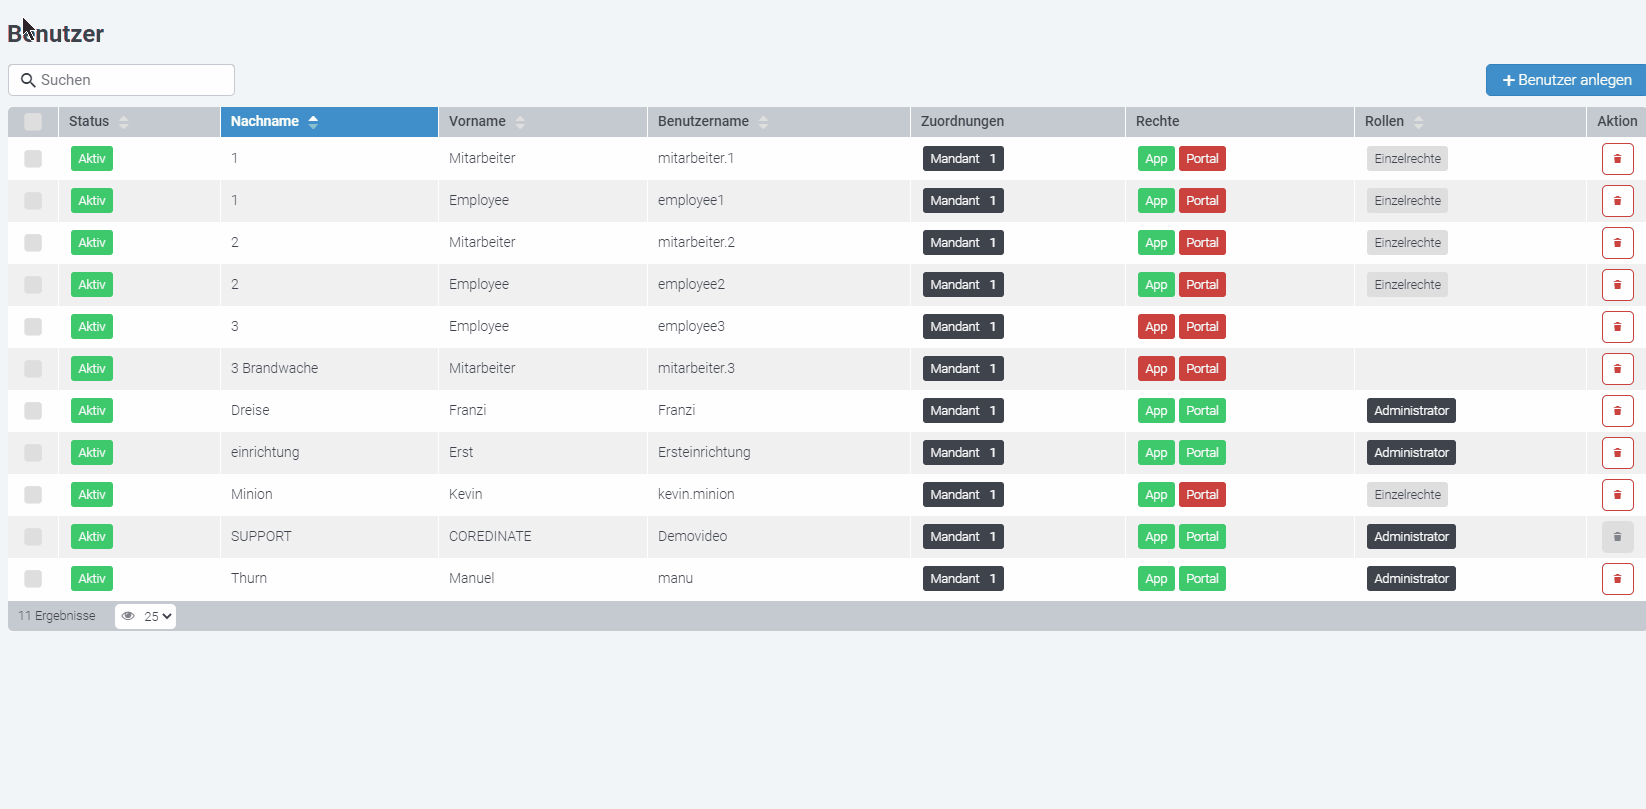
Task: Delete user kevin.minion via trash icon
Action: [1617, 495]
